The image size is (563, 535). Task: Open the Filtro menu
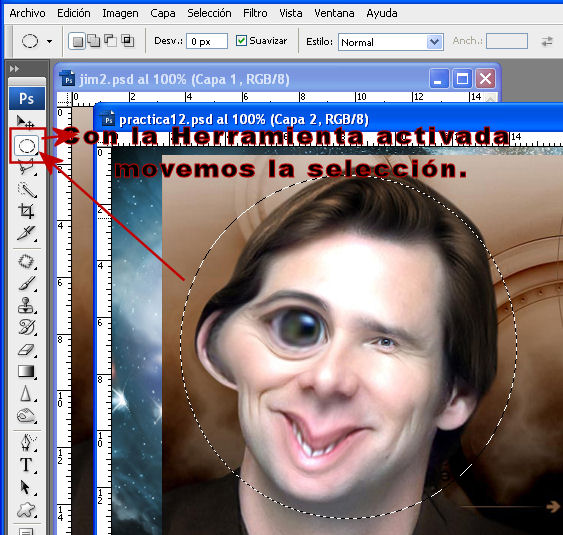pyautogui.click(x=255, y=13)
